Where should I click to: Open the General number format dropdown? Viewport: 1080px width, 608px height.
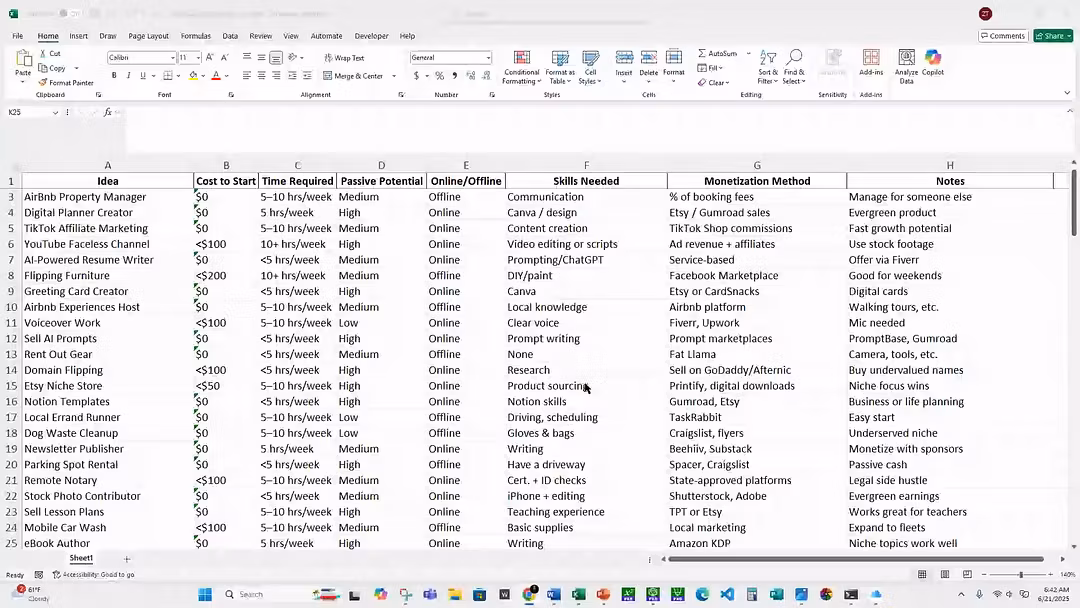pos(488,58)
